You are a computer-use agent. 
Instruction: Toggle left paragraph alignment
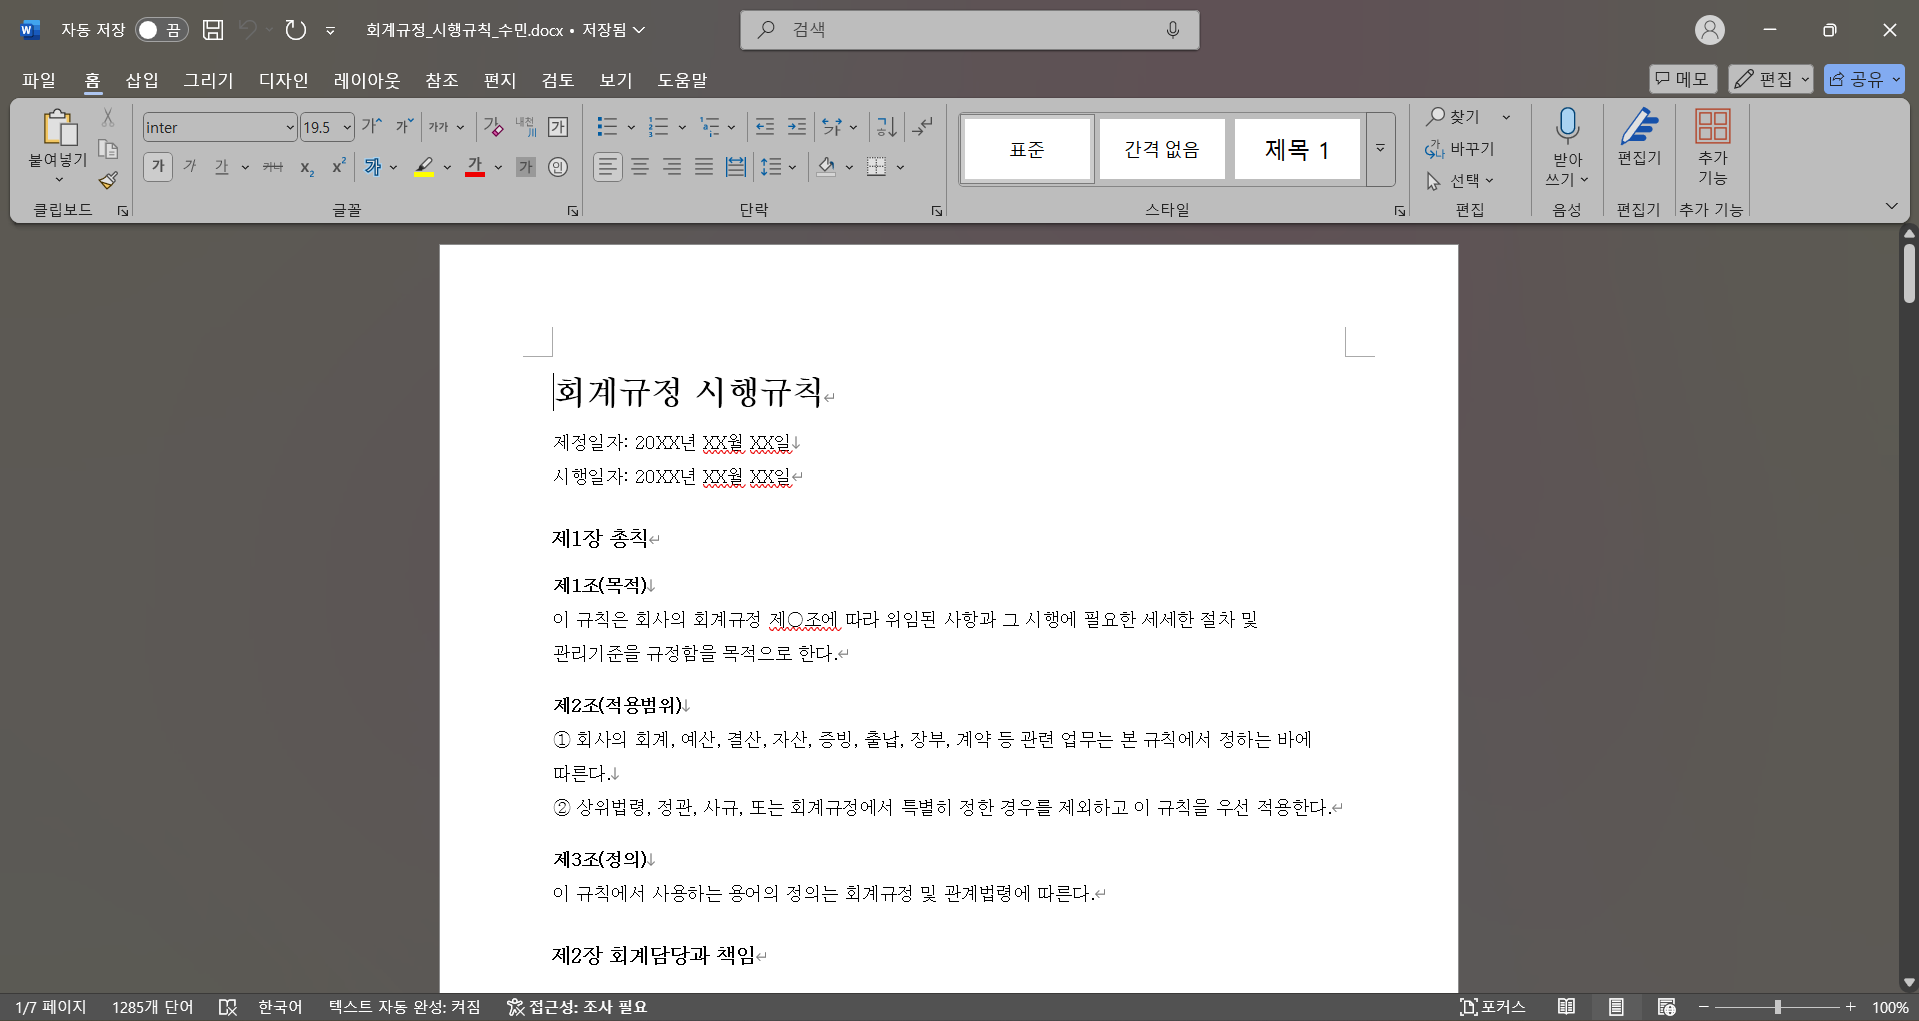click(x=608, y=167)
